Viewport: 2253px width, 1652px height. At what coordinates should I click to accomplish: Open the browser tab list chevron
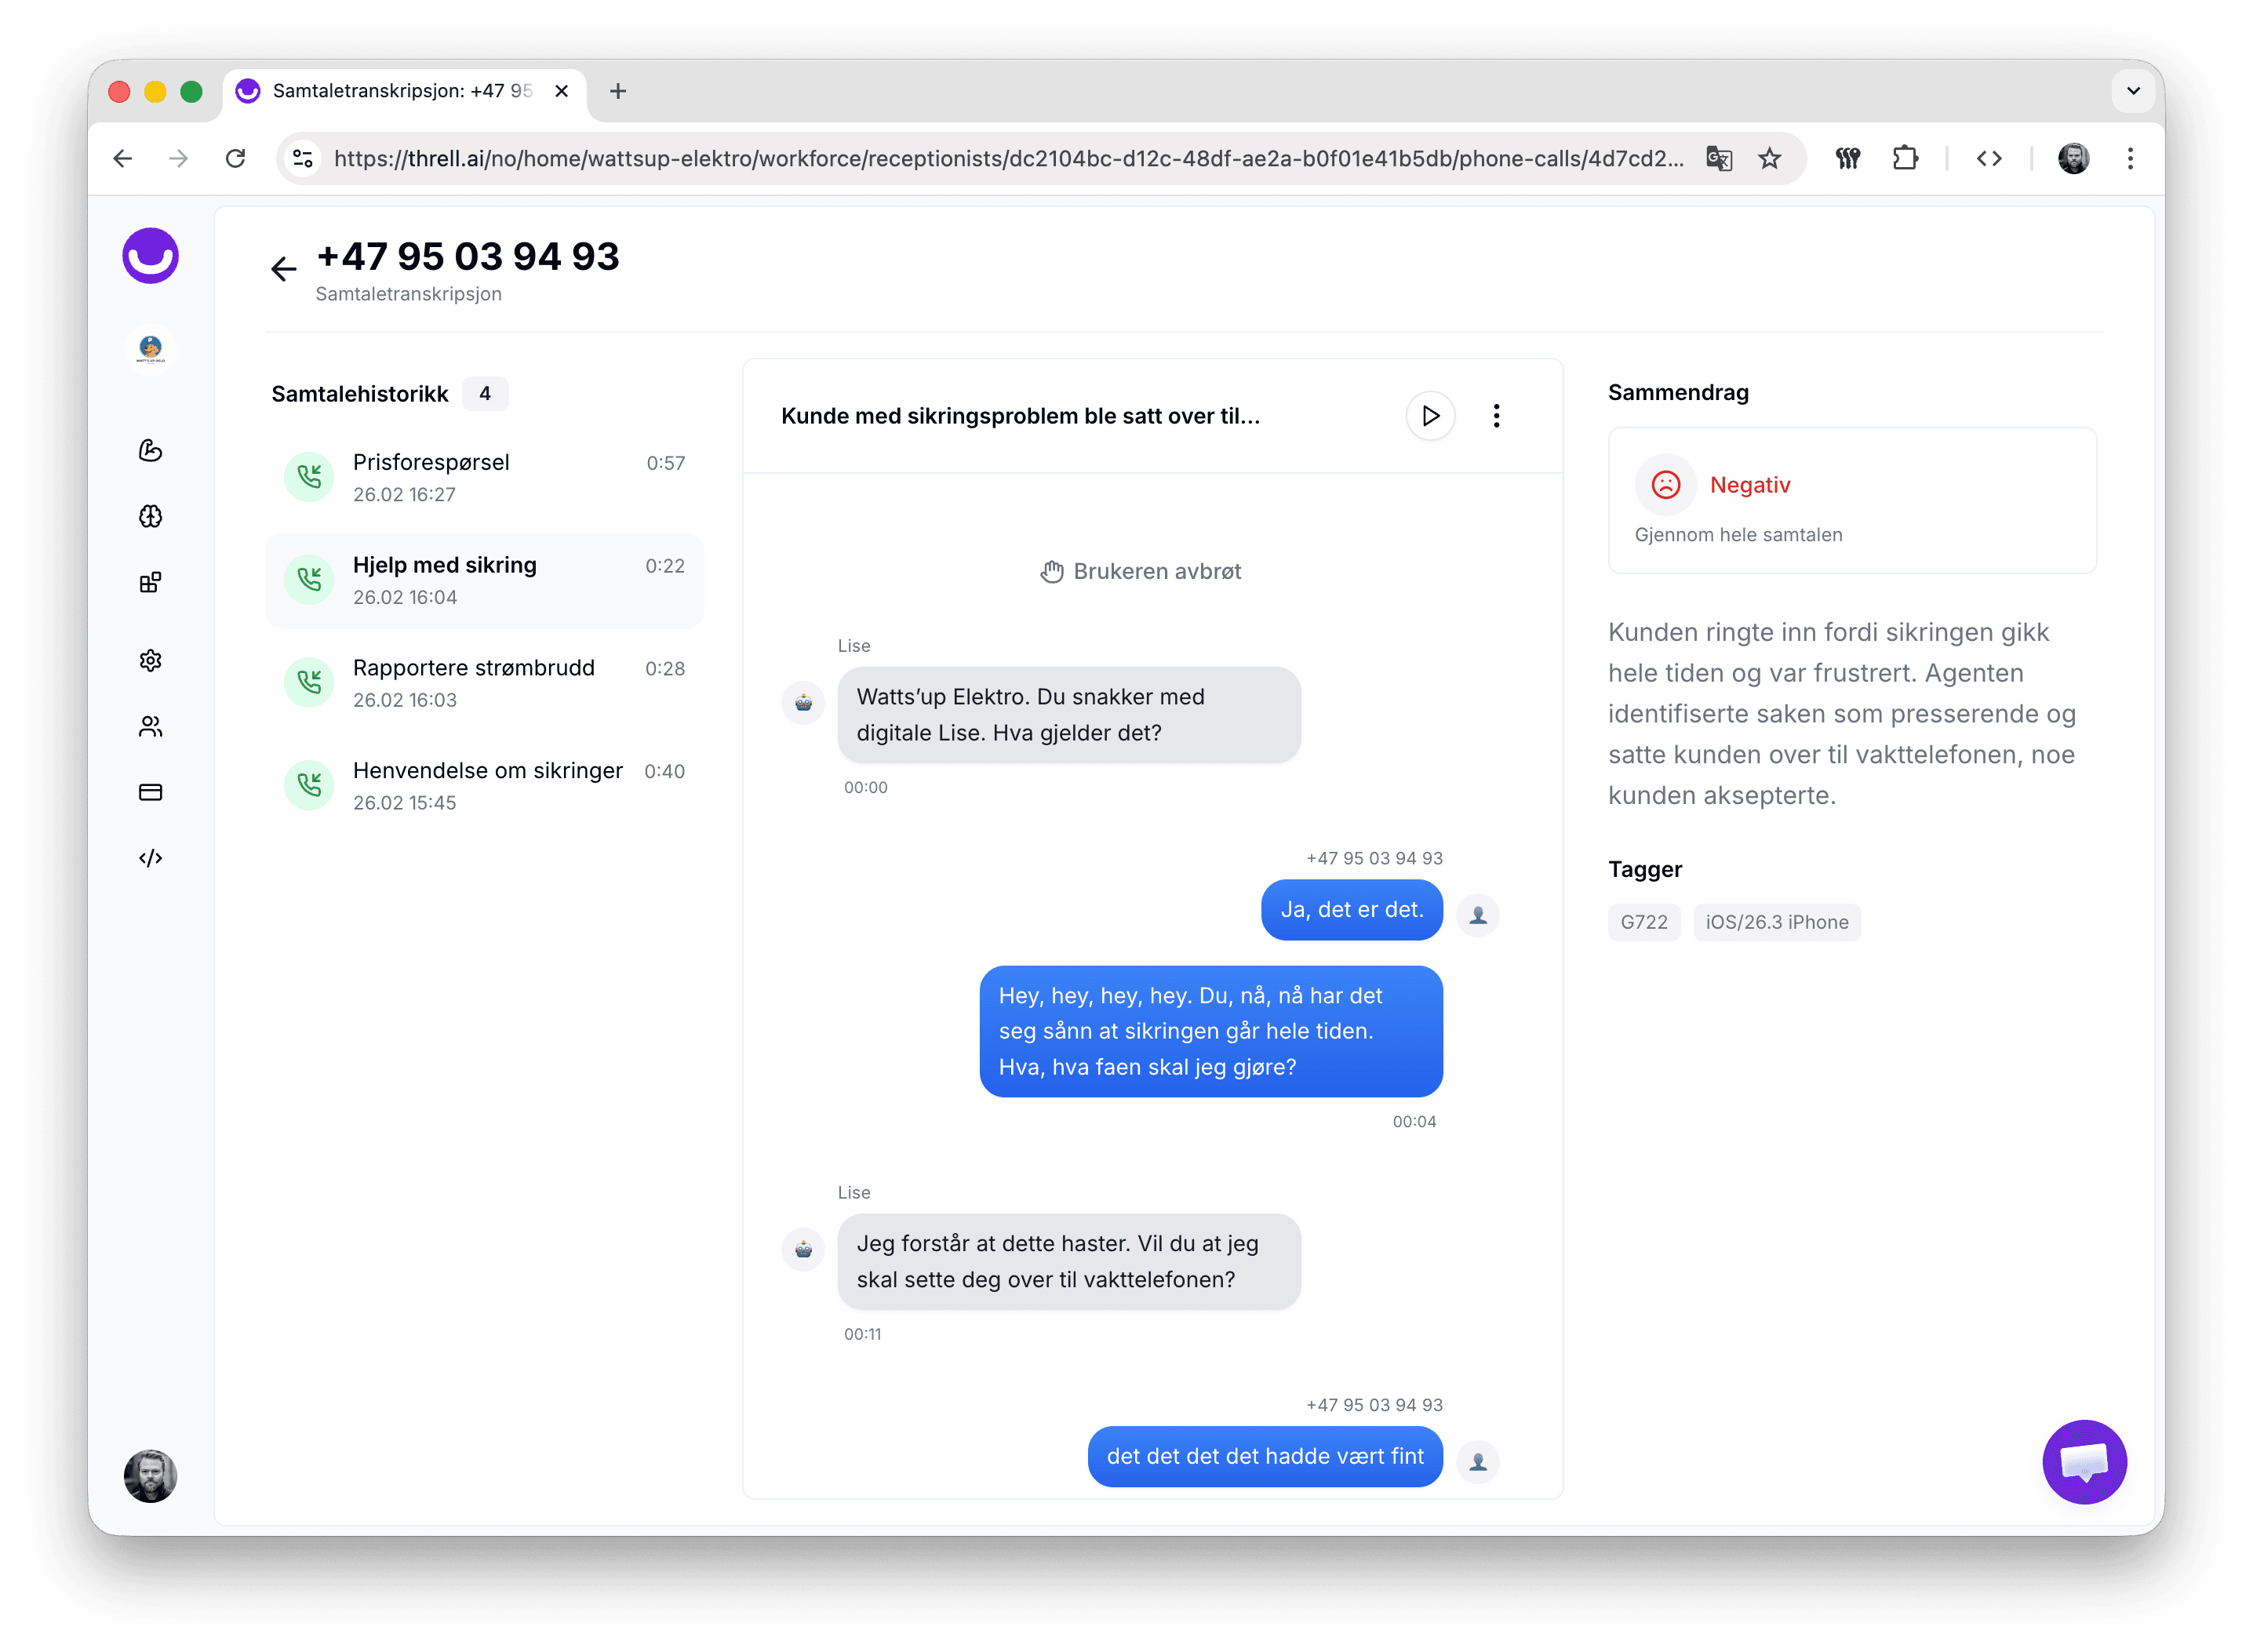pos(2132,91)
